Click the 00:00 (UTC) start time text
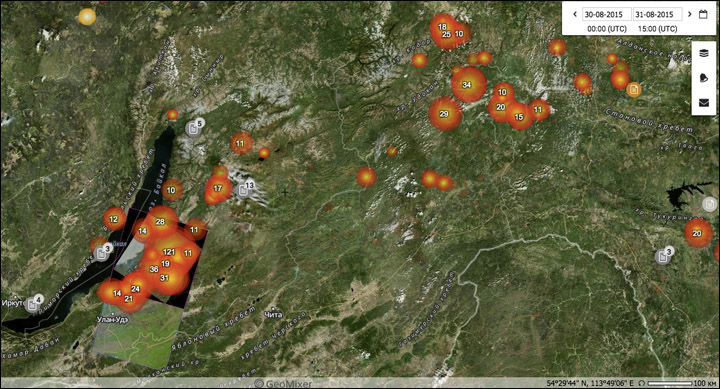The width and height of the screenshot is (720, 389). pos(607,28)
